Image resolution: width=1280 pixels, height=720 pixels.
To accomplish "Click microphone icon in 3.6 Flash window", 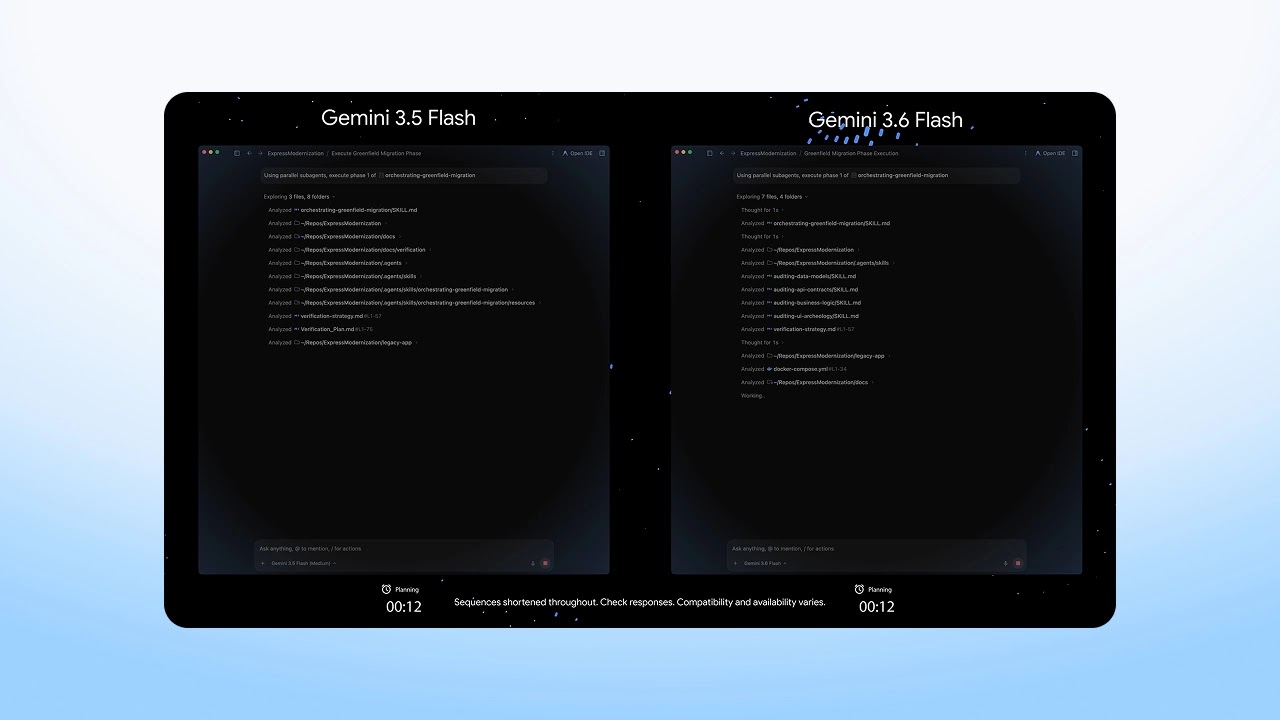I will [x=1006, y=563].
